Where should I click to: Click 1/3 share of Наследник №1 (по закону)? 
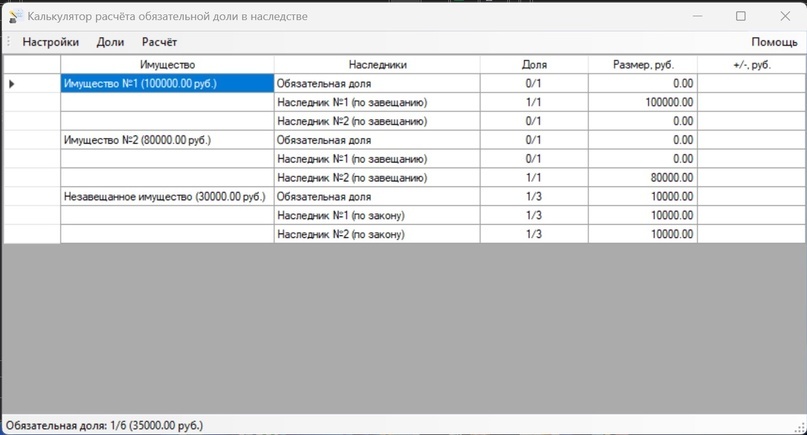[x=534, y=215]
